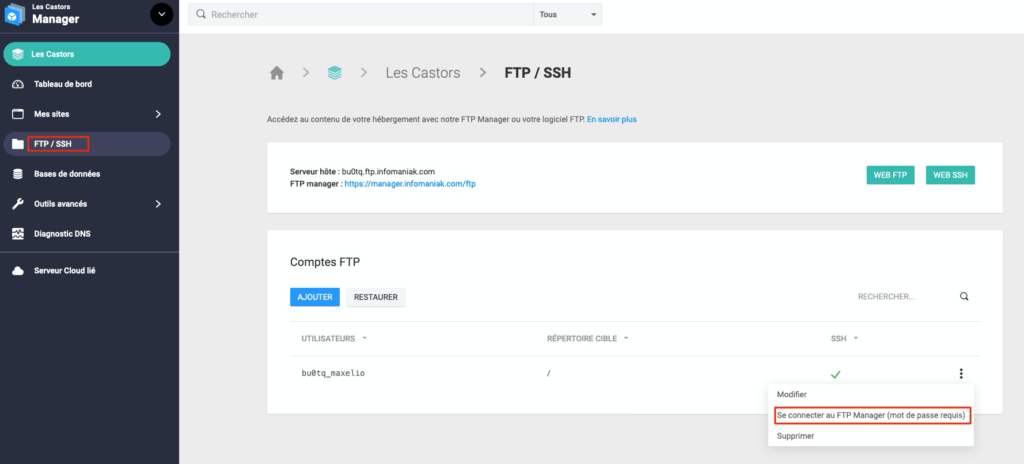The image size is (1024, 464).
Task: Click the WEB FTP button
Action: pos(890,175)
